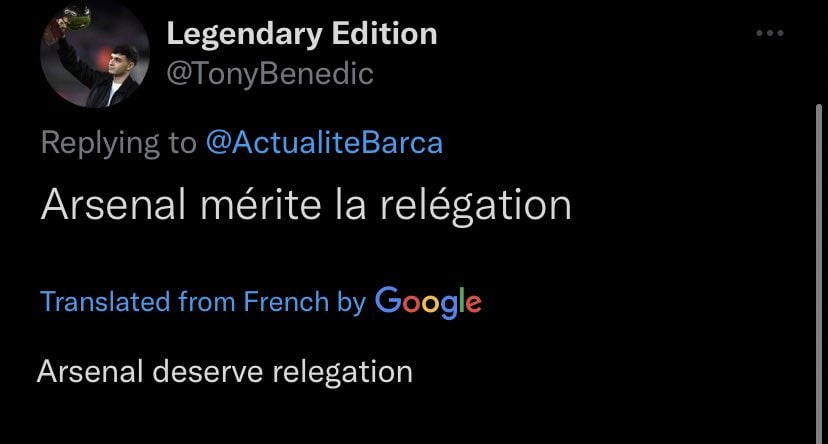Open the three-dot more options menu

click(x=769, y=34)
